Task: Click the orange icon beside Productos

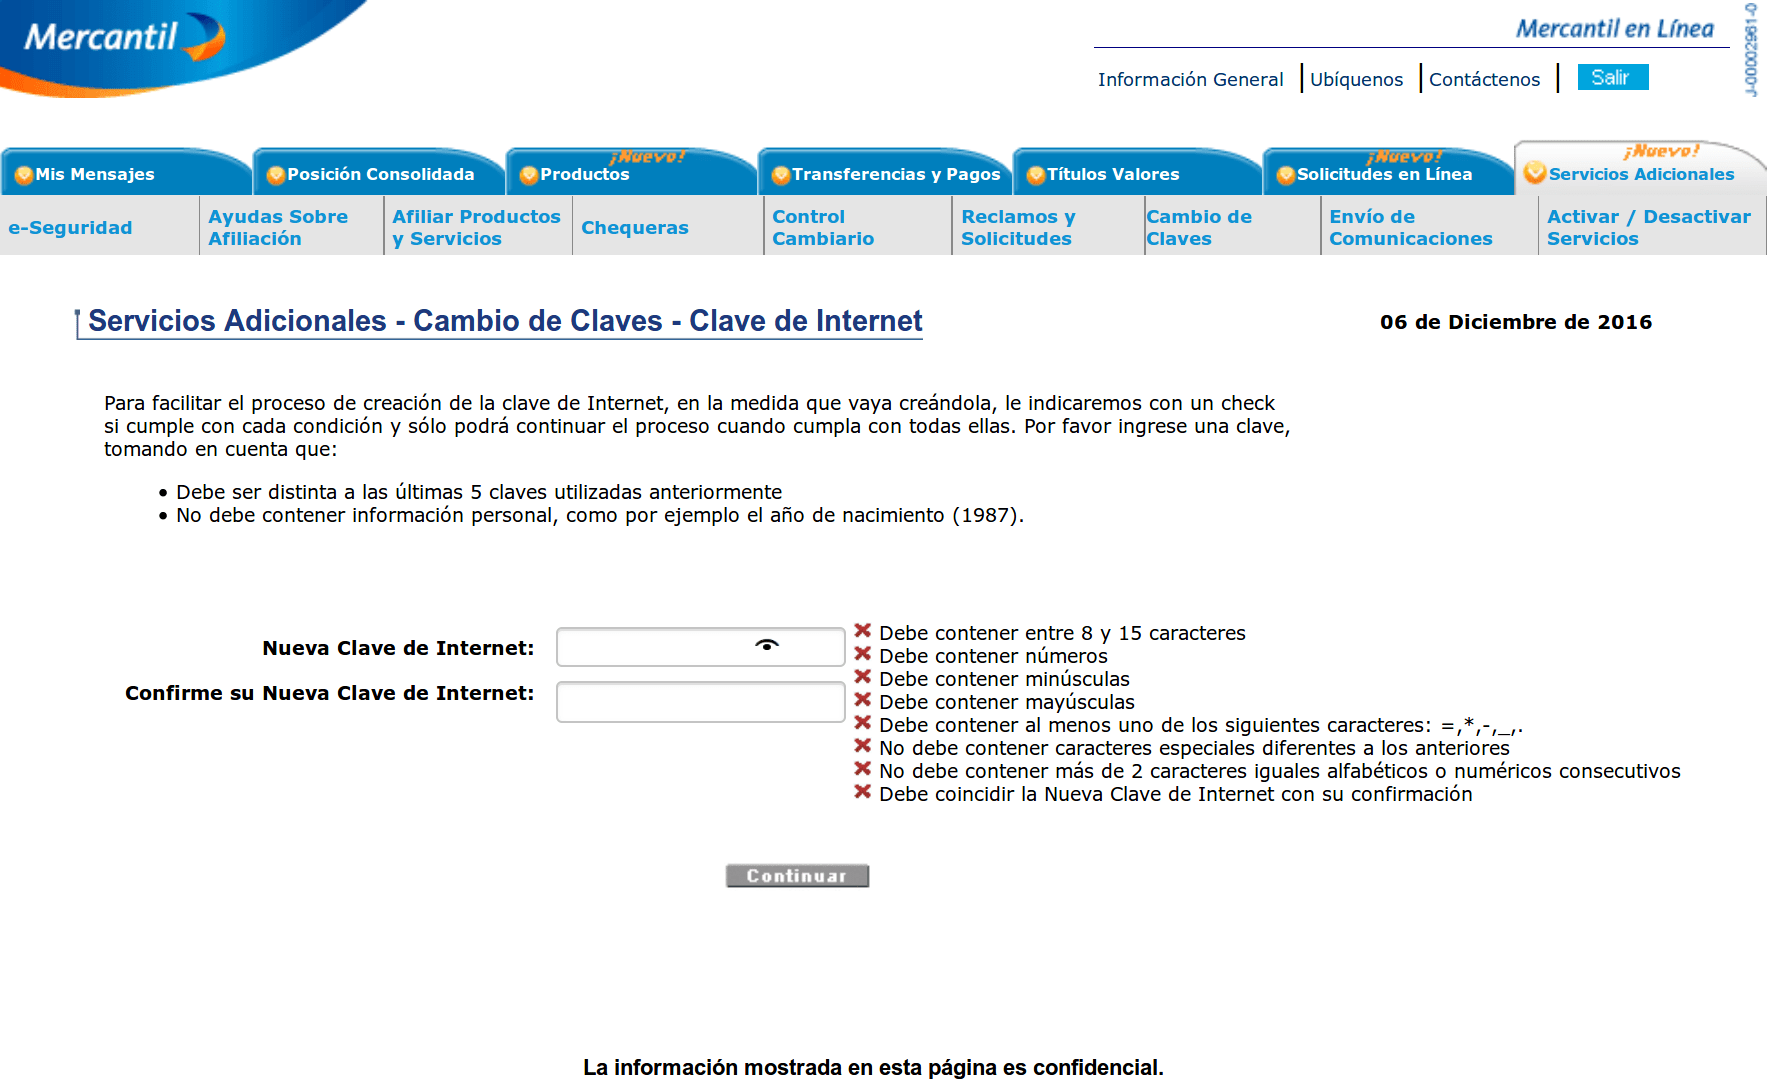Action: pyautogui.click(x=529, y=175)
